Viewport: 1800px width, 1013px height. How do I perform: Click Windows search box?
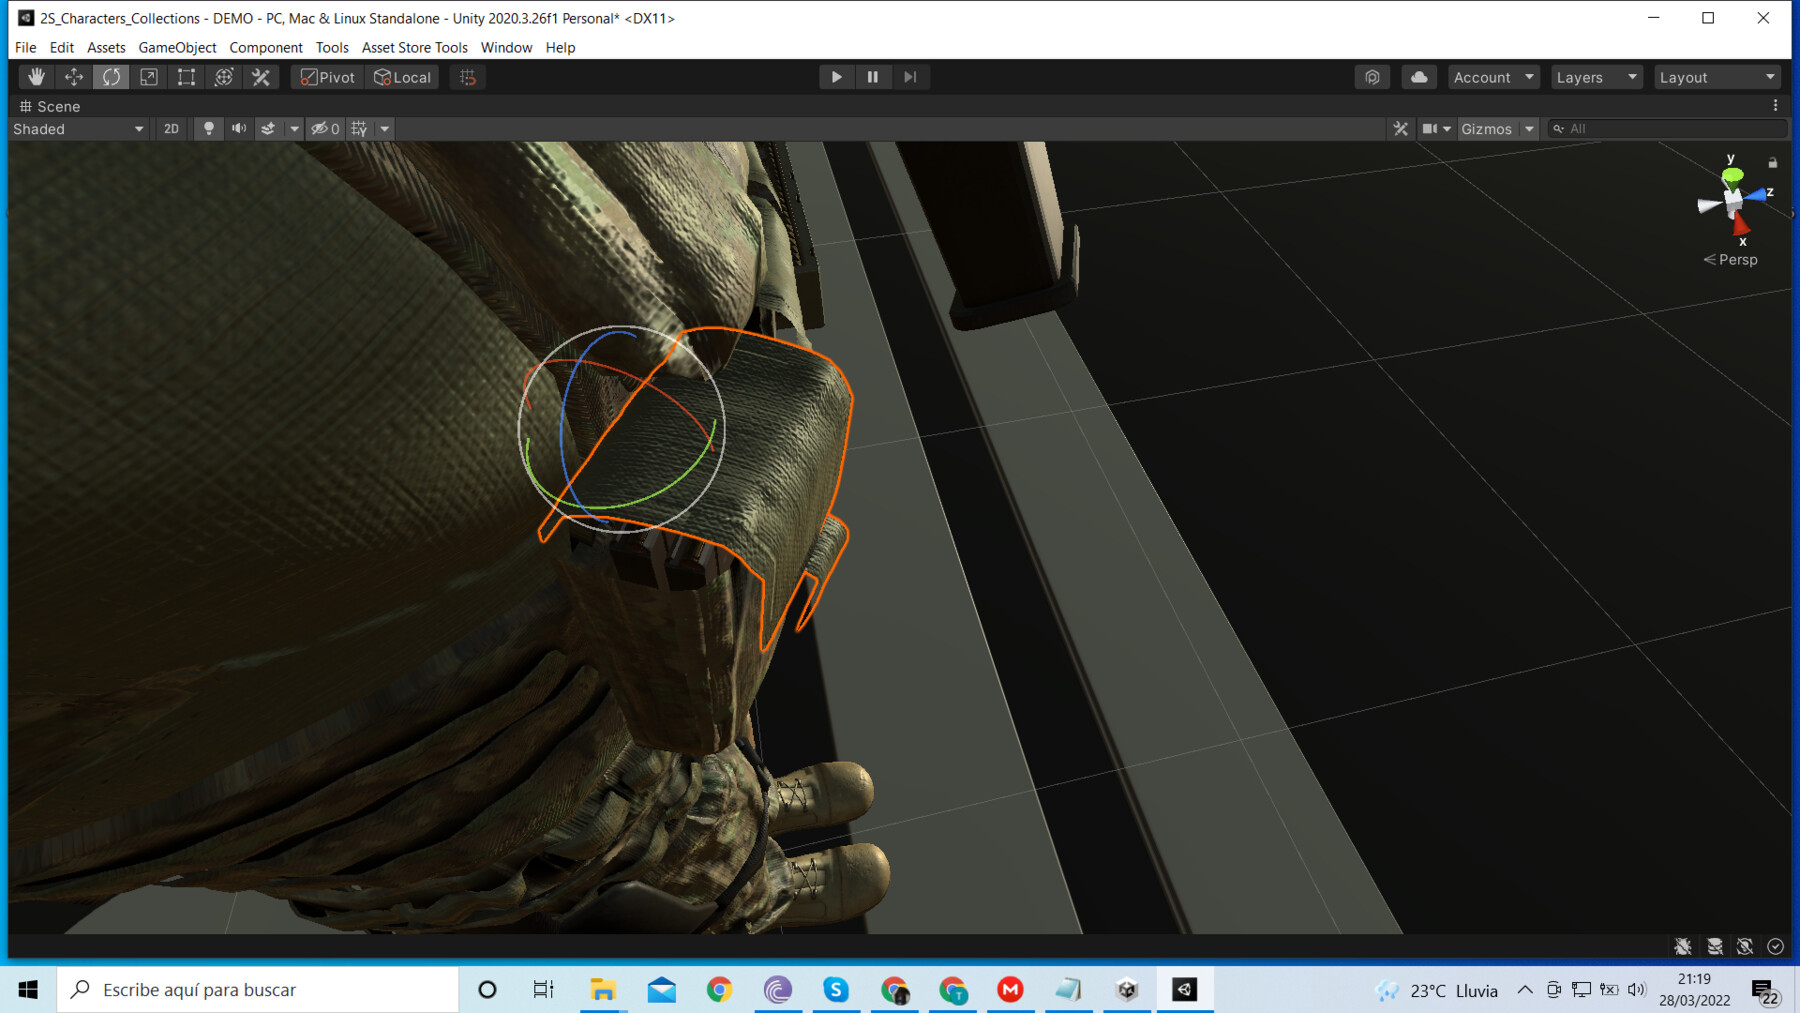pyautogui.click(x=258, y=990)
